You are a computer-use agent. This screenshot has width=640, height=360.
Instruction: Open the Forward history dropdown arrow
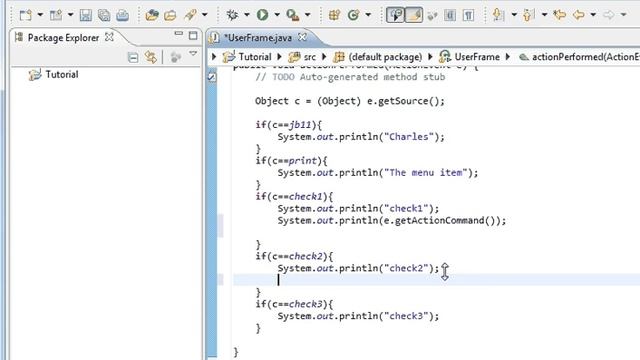623,15
